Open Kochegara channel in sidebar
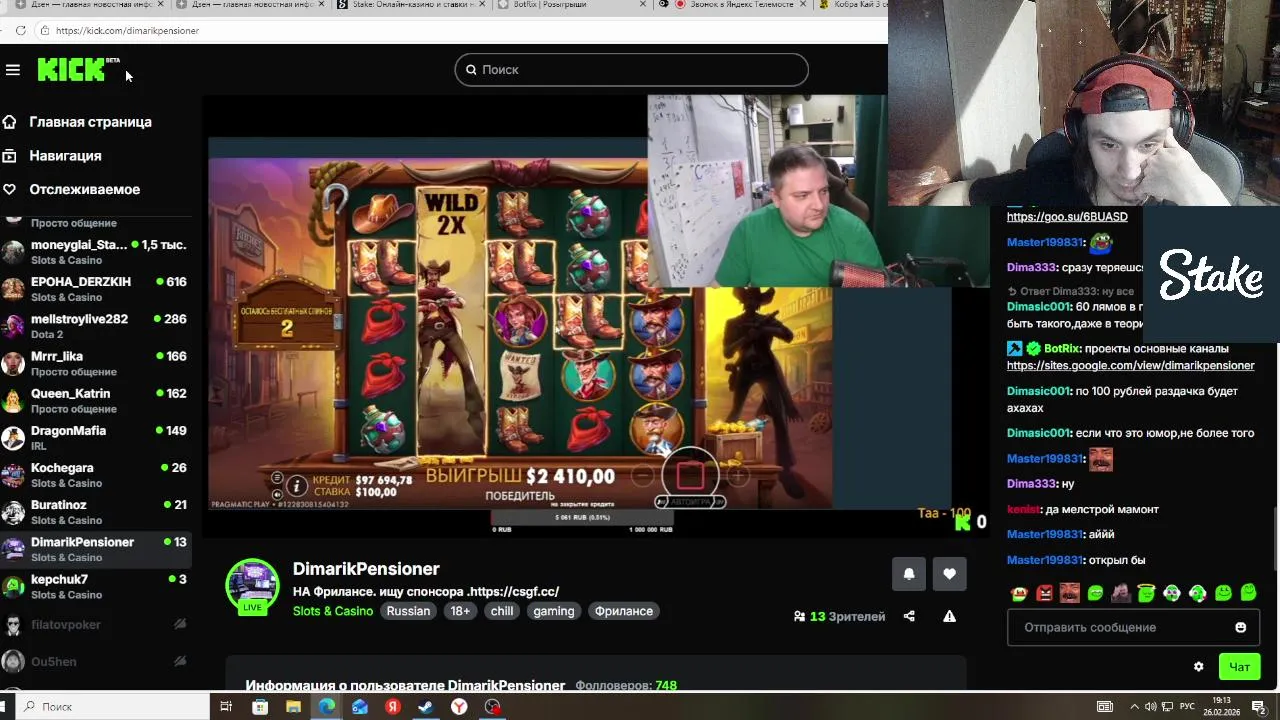 point(95,475)
